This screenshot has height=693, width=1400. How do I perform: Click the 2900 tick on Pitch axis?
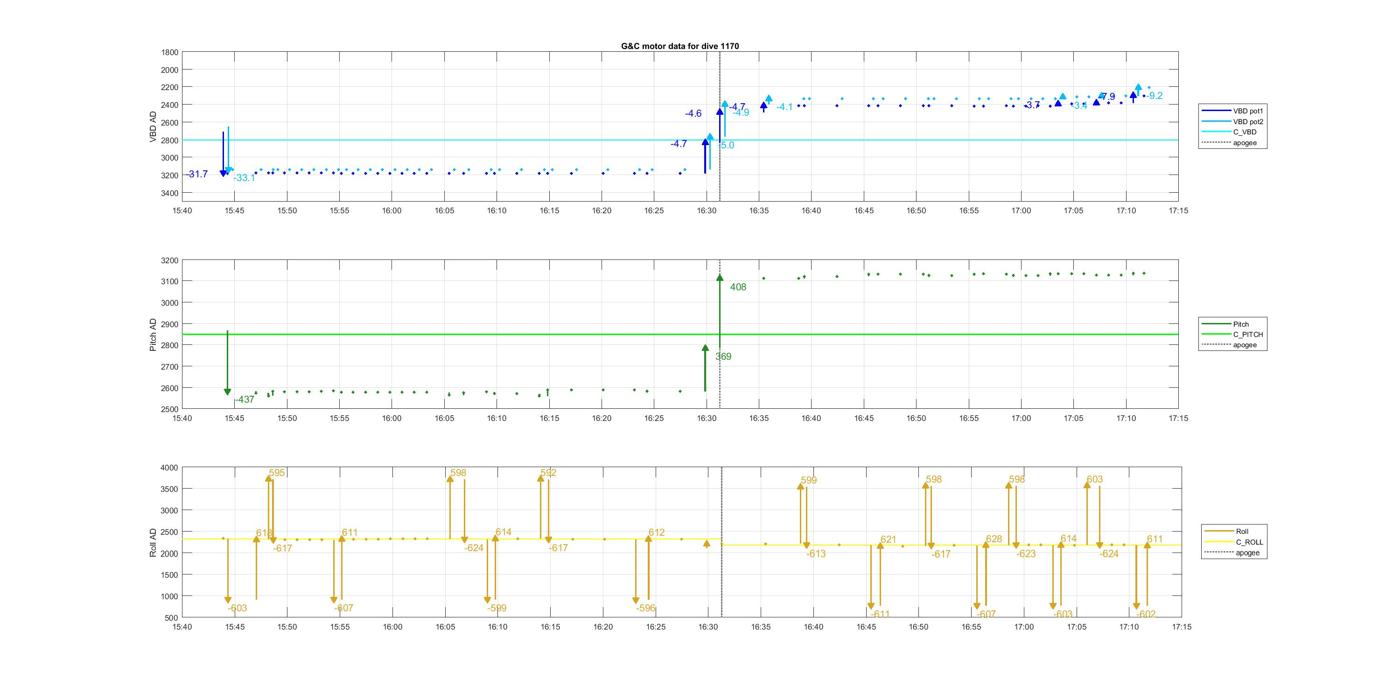click(x=170, y=325)
